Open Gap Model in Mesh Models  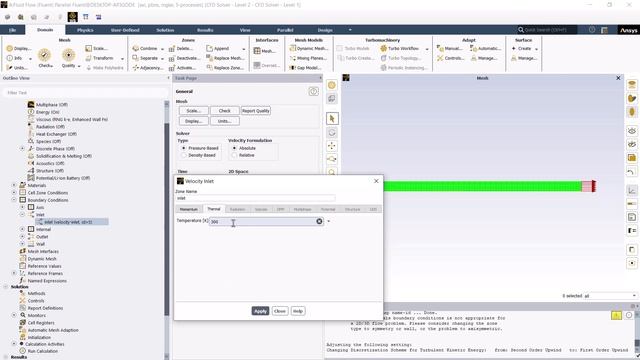tap(305, 68)
